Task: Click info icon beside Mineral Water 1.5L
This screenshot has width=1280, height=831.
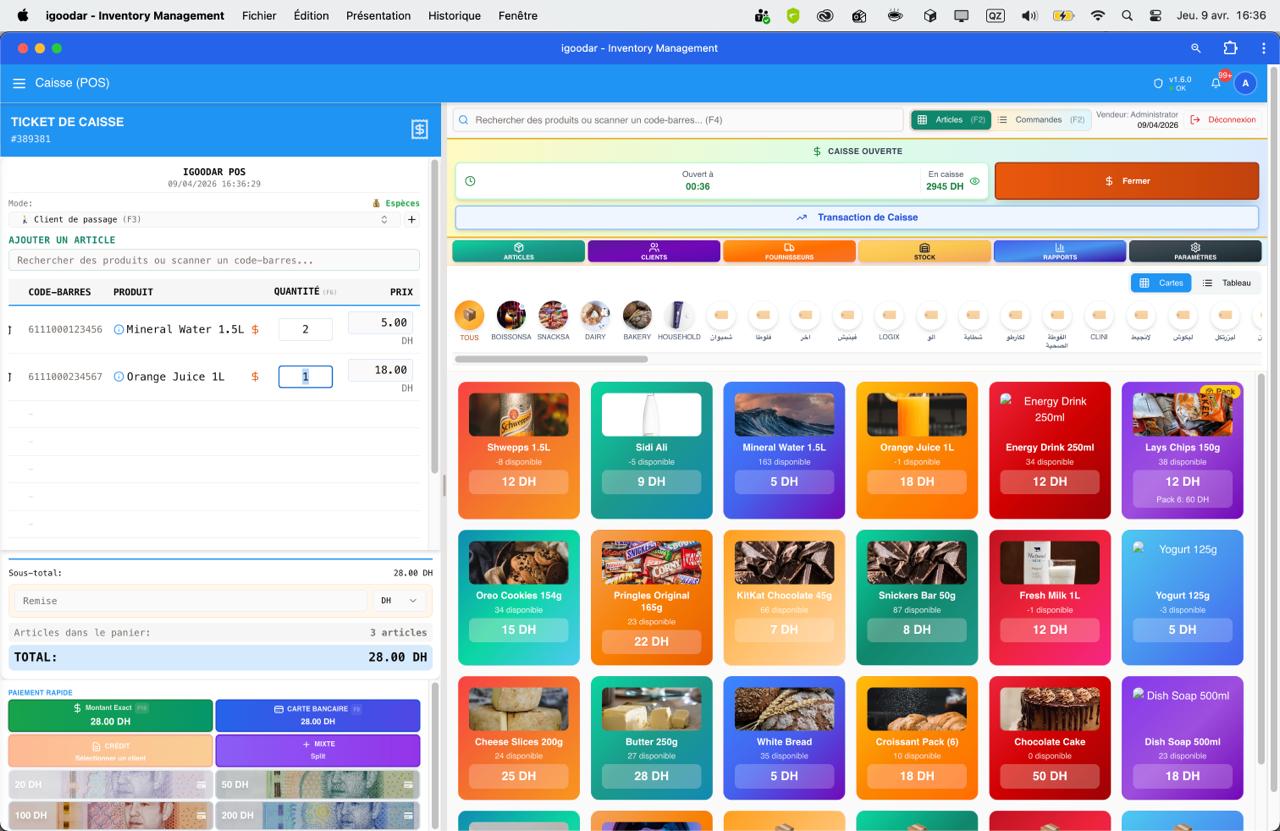Action: pyautogui.click(x=119, y=329)
